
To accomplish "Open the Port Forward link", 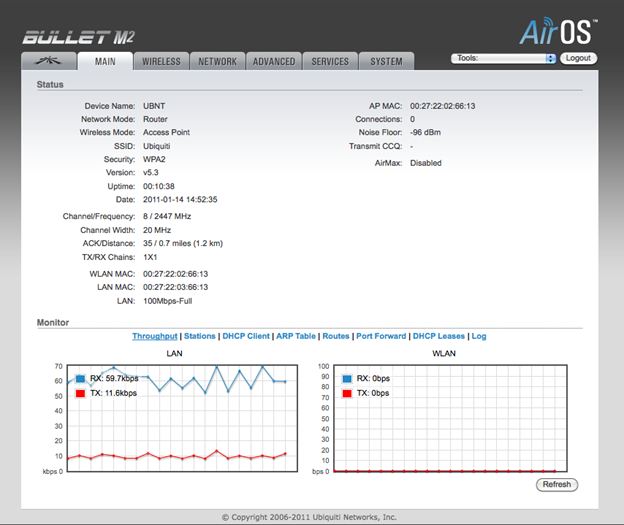I will point(381,336).
